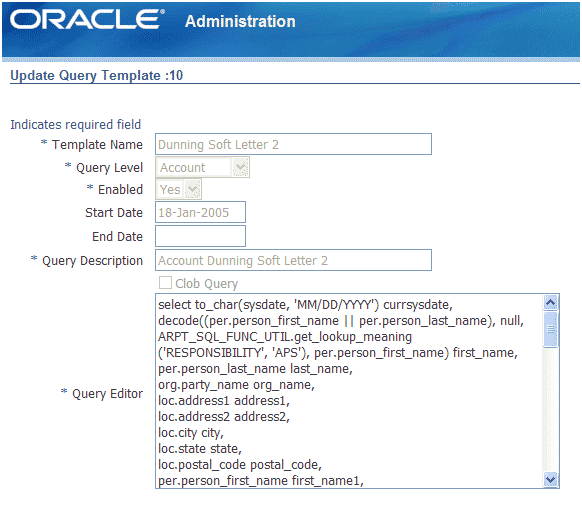Focus the Query Description field
582x516 pixels.
coord(293,260)
